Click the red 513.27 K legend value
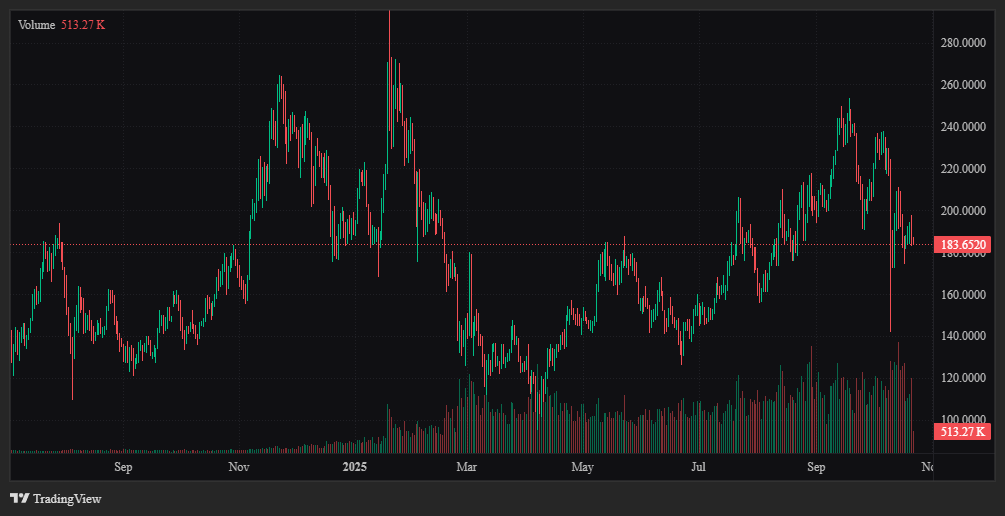 83,24
